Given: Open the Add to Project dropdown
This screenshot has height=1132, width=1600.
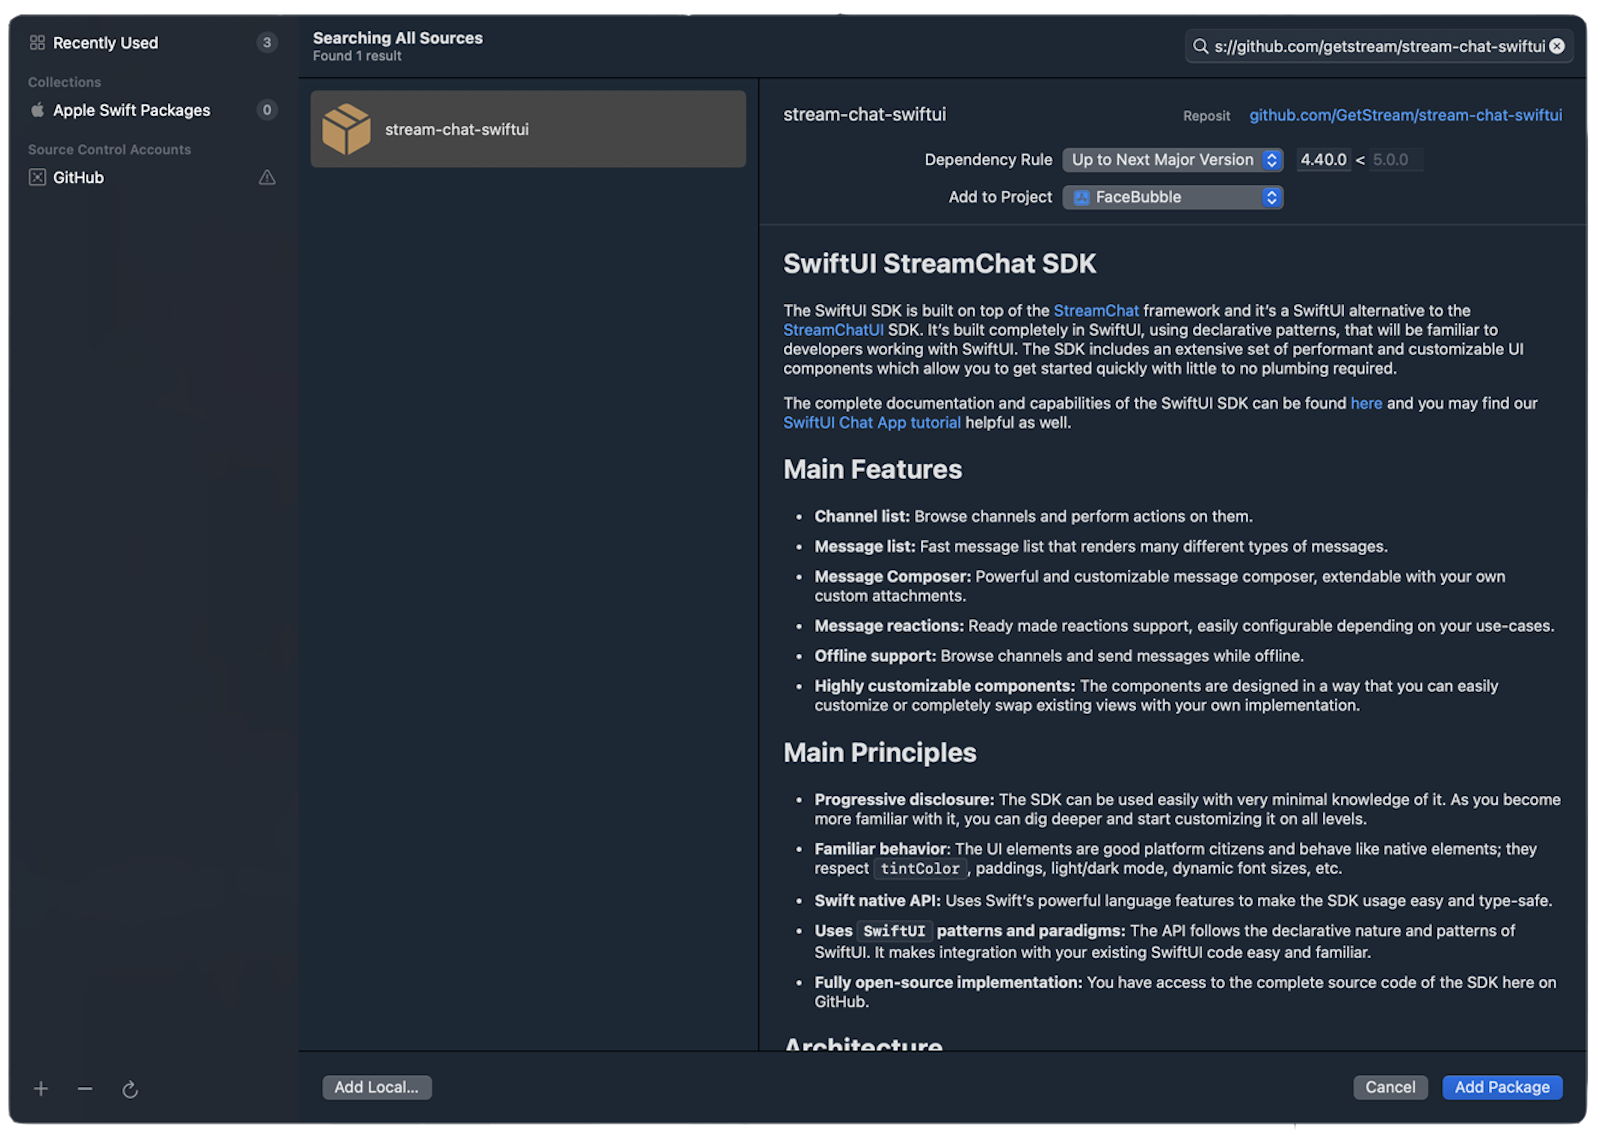Looking at the screenshot, I should tap(1172, 198).
